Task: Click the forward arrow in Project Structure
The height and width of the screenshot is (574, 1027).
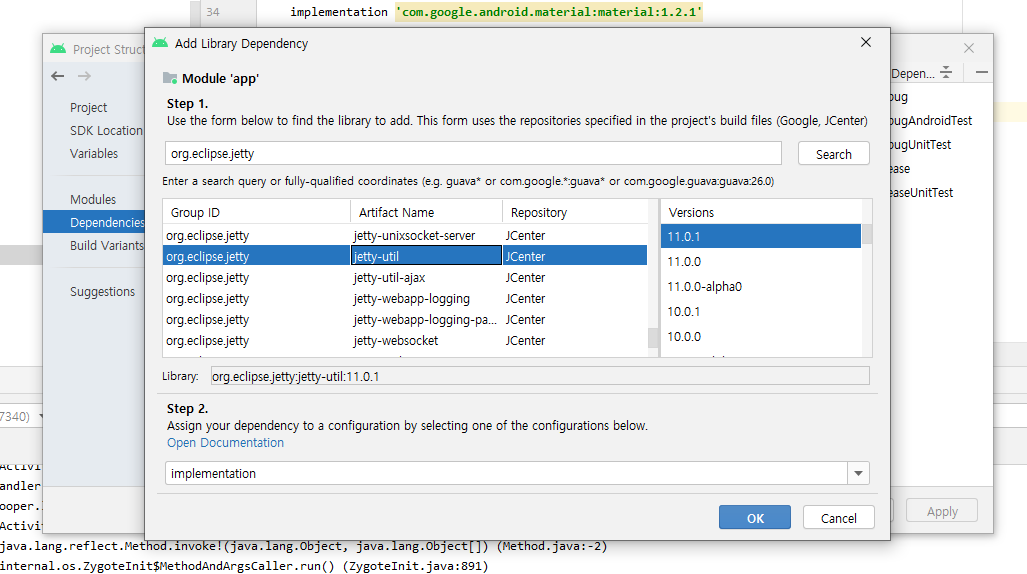Action: coord(84,76)
